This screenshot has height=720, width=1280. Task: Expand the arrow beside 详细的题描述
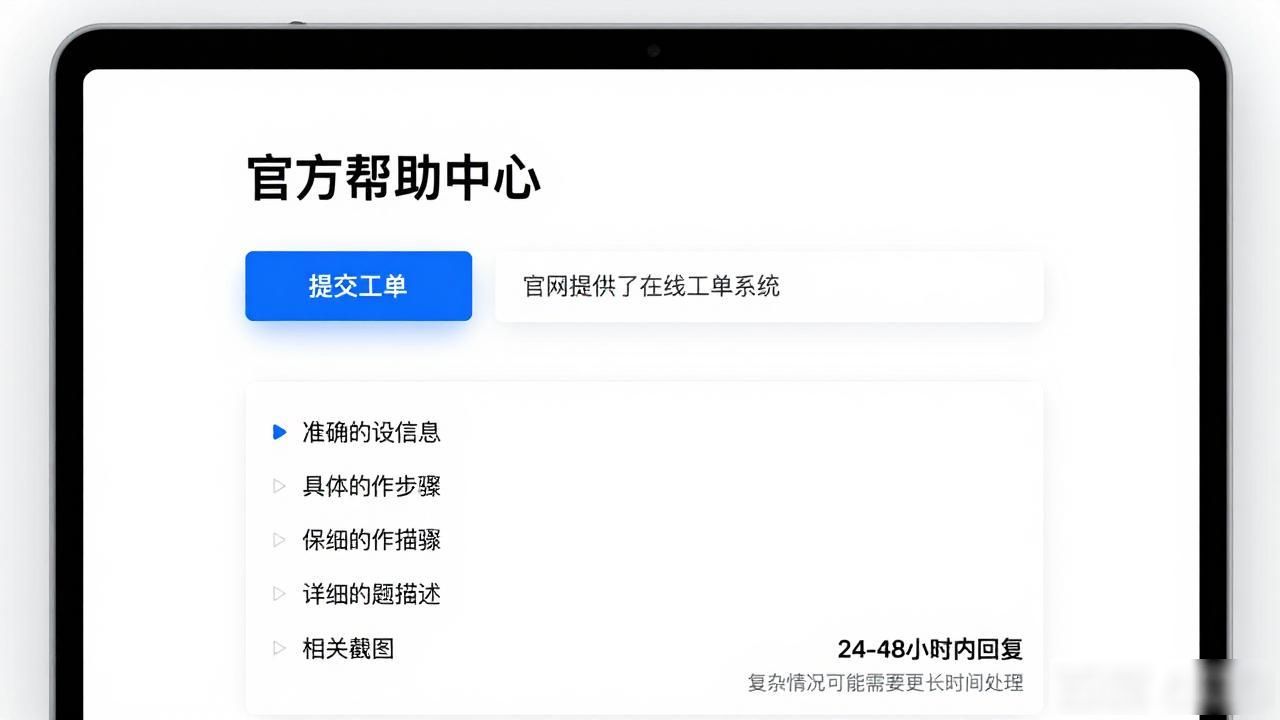280,594
